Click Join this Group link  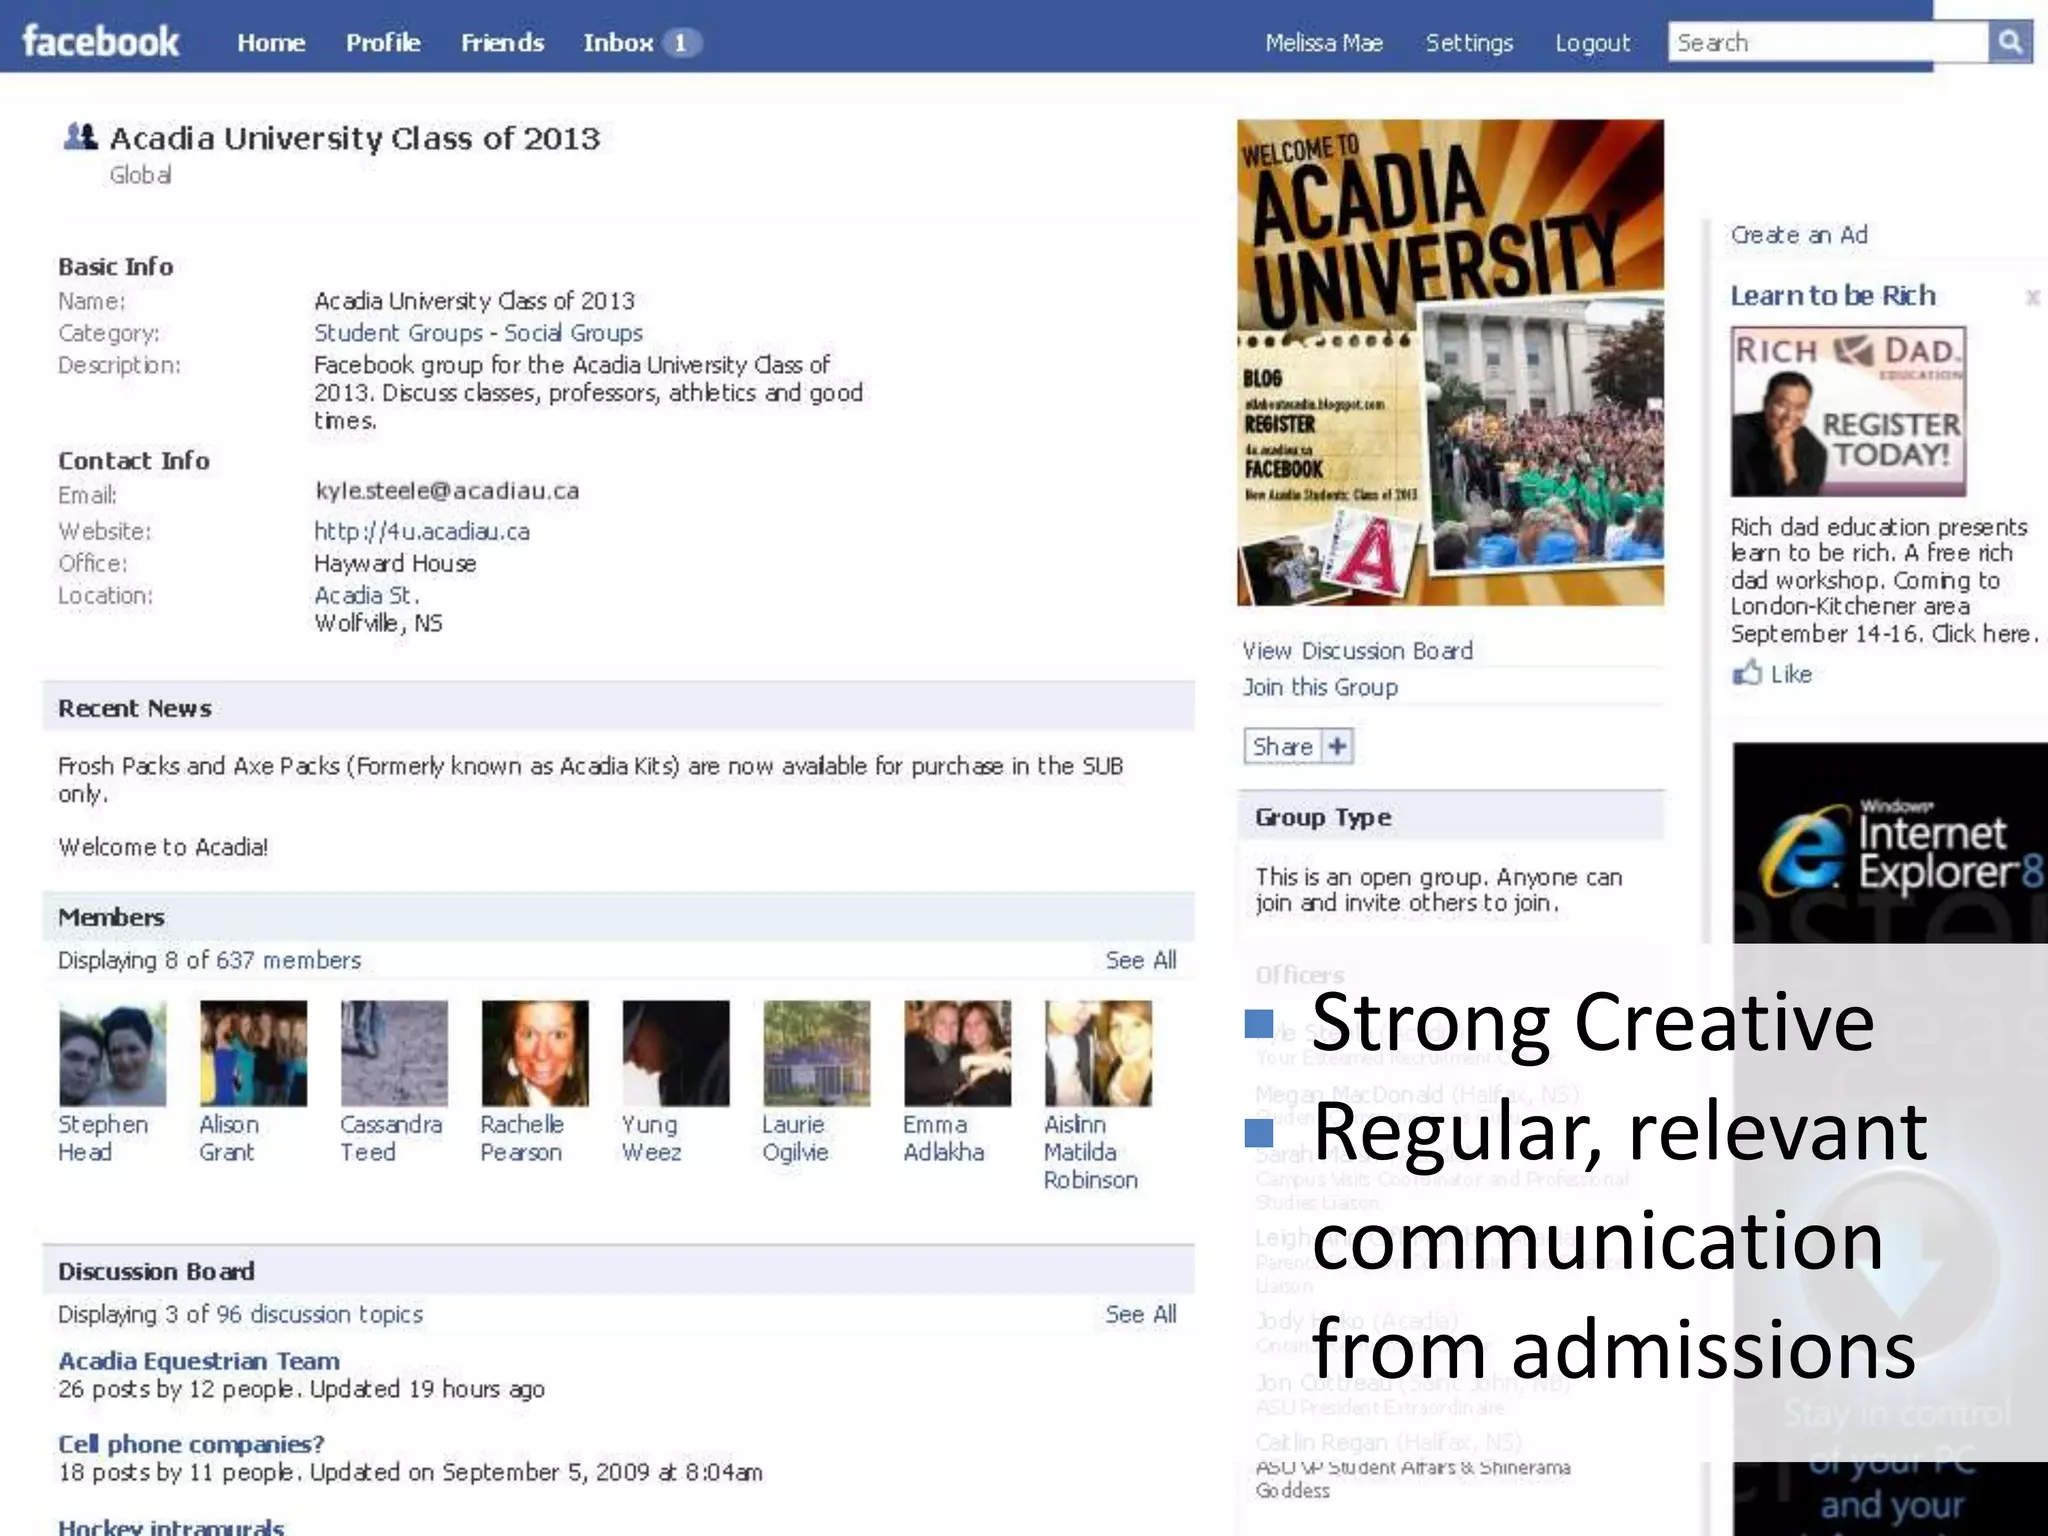tap(1320, 687)
